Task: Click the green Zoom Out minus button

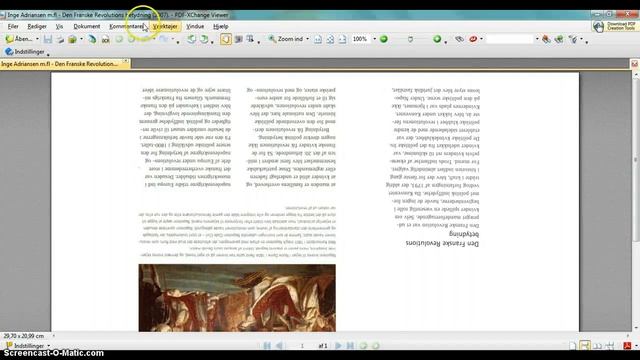Action: [384, 39]
